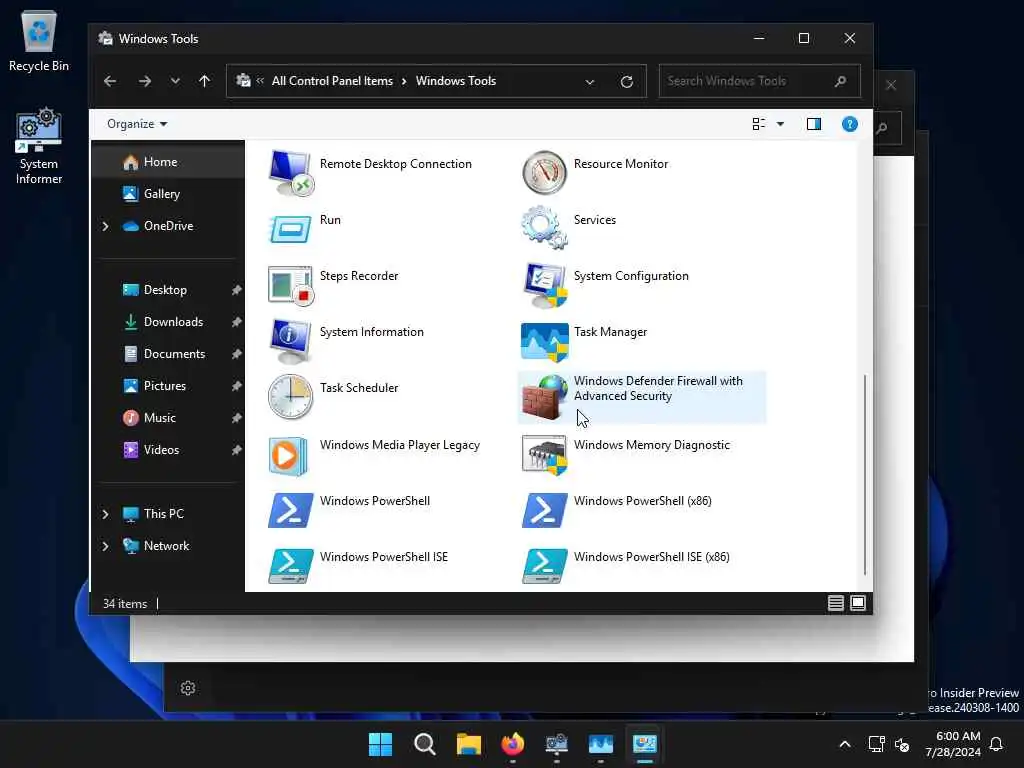The height and width of the screenshot is (768, 1024).
Task: Switch to details view in the status bar
Action: click(835, 603)
